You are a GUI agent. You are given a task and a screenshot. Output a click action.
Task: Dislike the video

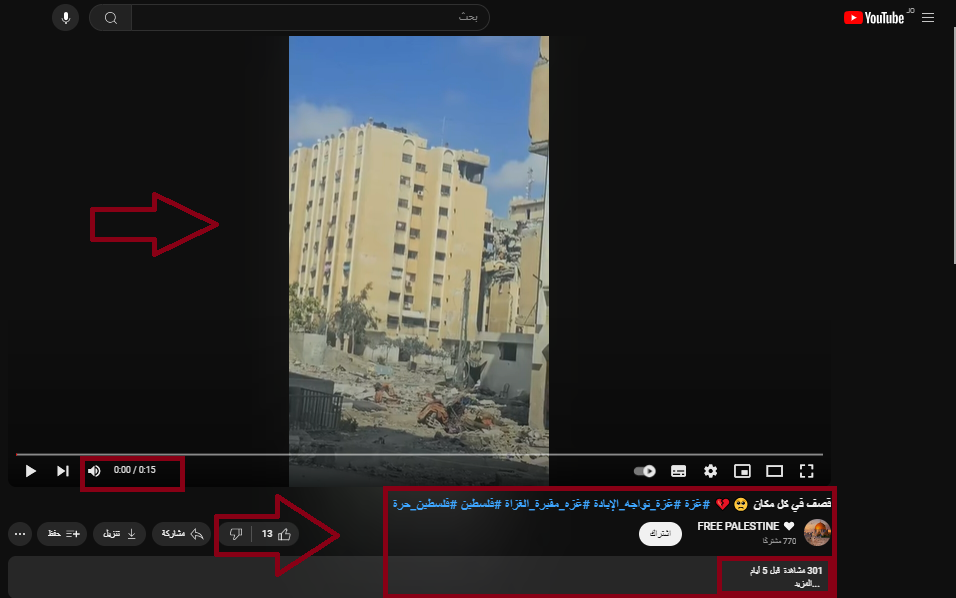point(236,534)
